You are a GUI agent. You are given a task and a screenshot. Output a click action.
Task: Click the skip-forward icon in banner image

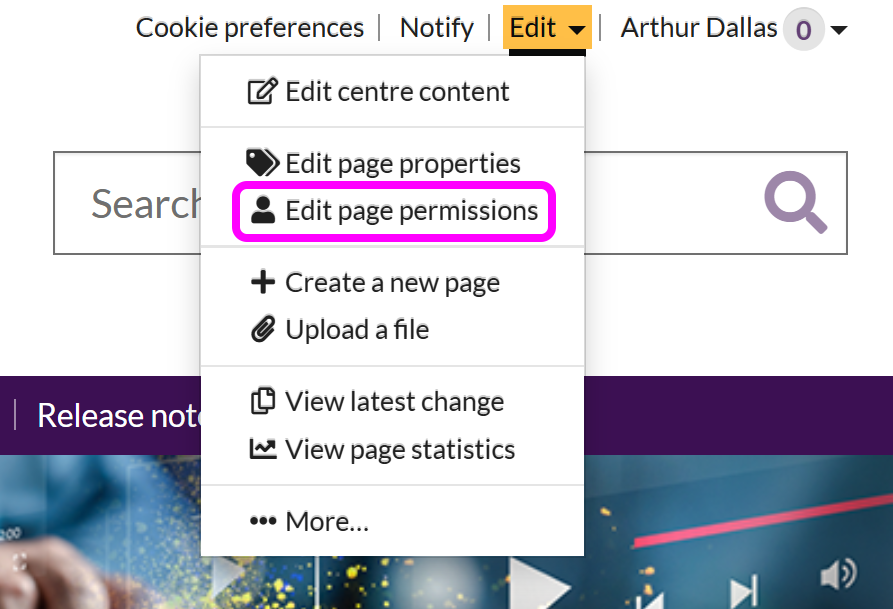tap(744, 592)
